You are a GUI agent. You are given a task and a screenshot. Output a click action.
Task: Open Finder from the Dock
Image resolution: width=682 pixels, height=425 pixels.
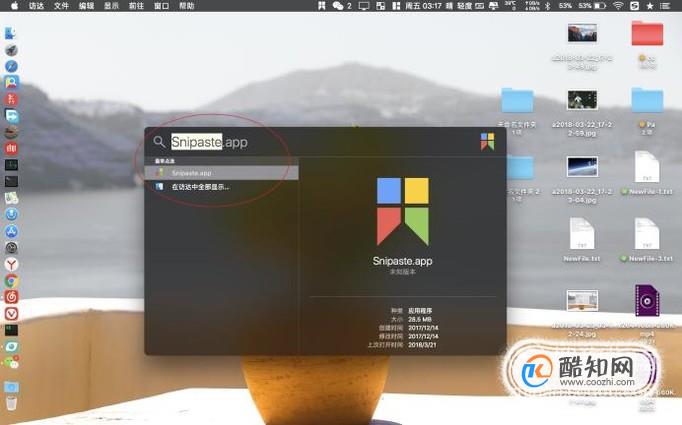(x=11, y=33)
